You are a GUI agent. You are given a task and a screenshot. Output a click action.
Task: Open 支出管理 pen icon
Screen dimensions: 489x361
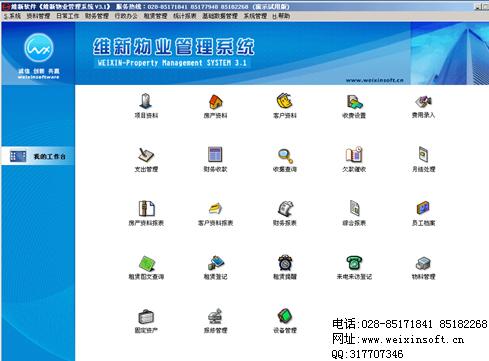coord(146,155)
